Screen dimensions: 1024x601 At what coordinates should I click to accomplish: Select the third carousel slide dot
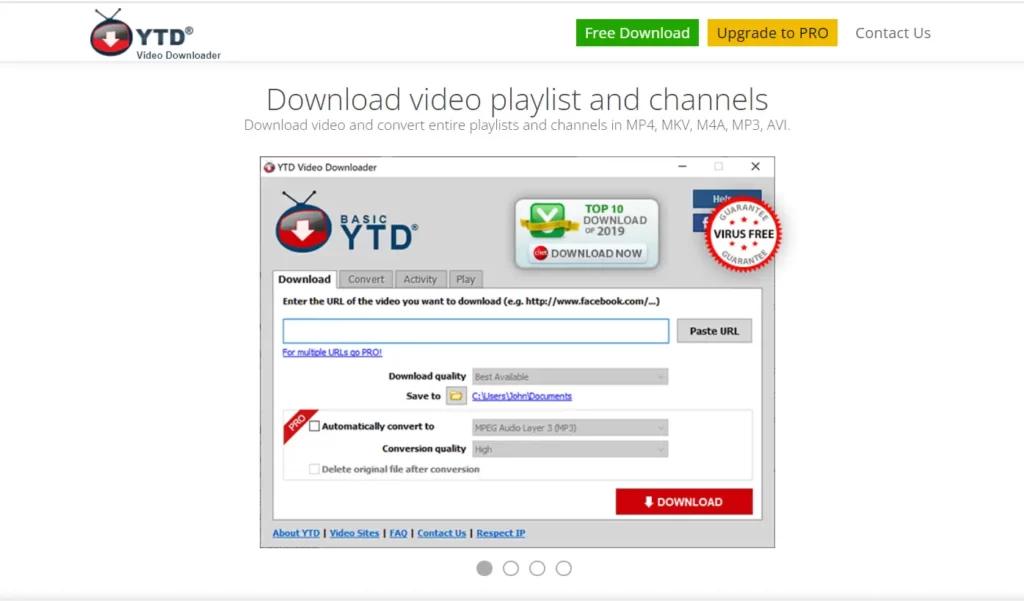pos(537,568)
